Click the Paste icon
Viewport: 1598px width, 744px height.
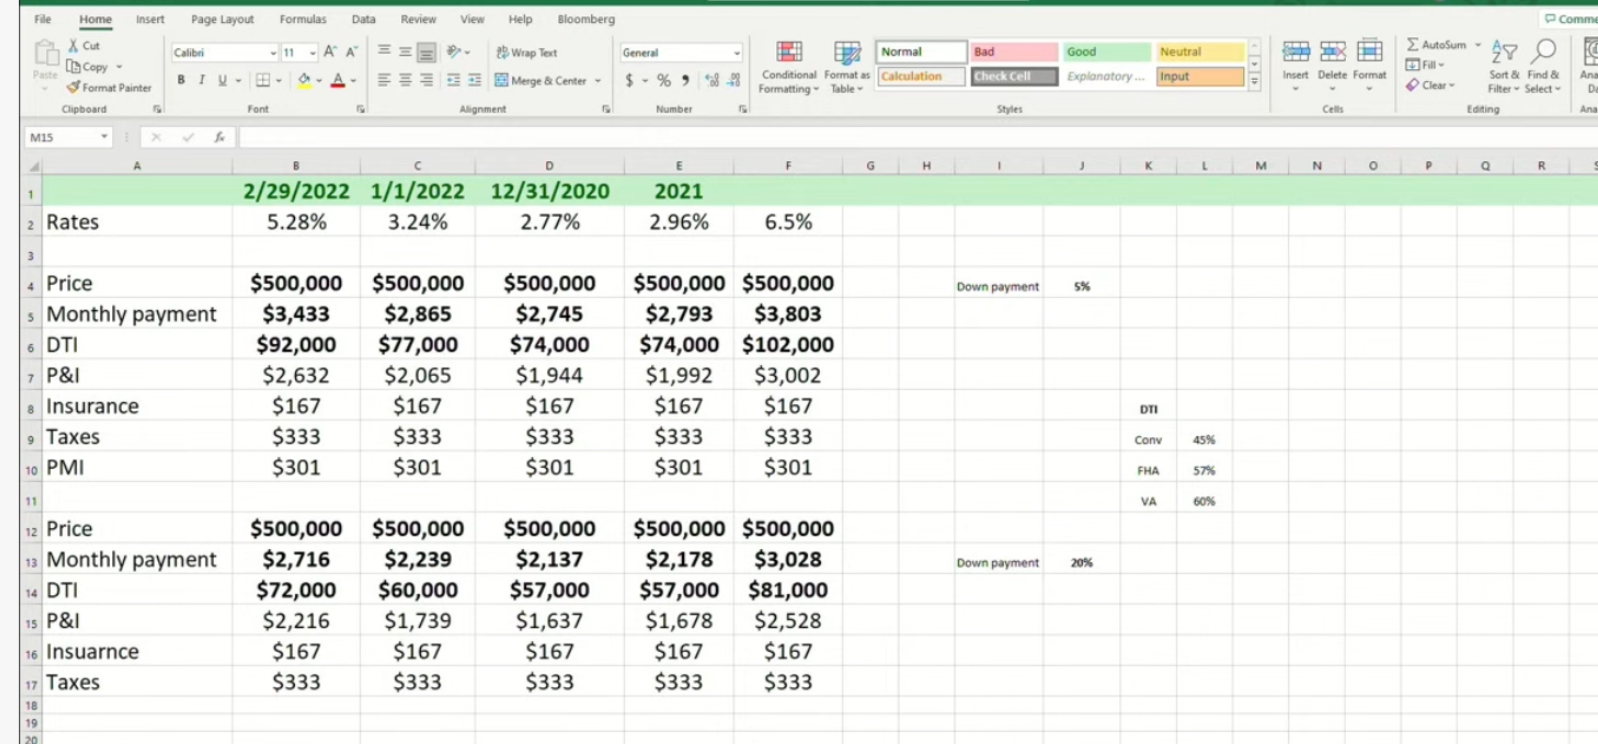click(45, 52)
